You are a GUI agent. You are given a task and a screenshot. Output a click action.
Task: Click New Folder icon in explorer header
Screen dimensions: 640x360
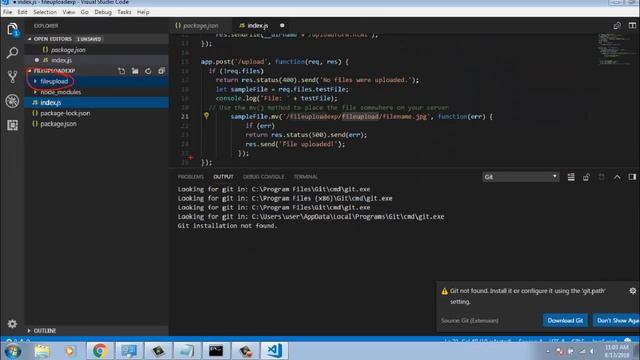135,71
